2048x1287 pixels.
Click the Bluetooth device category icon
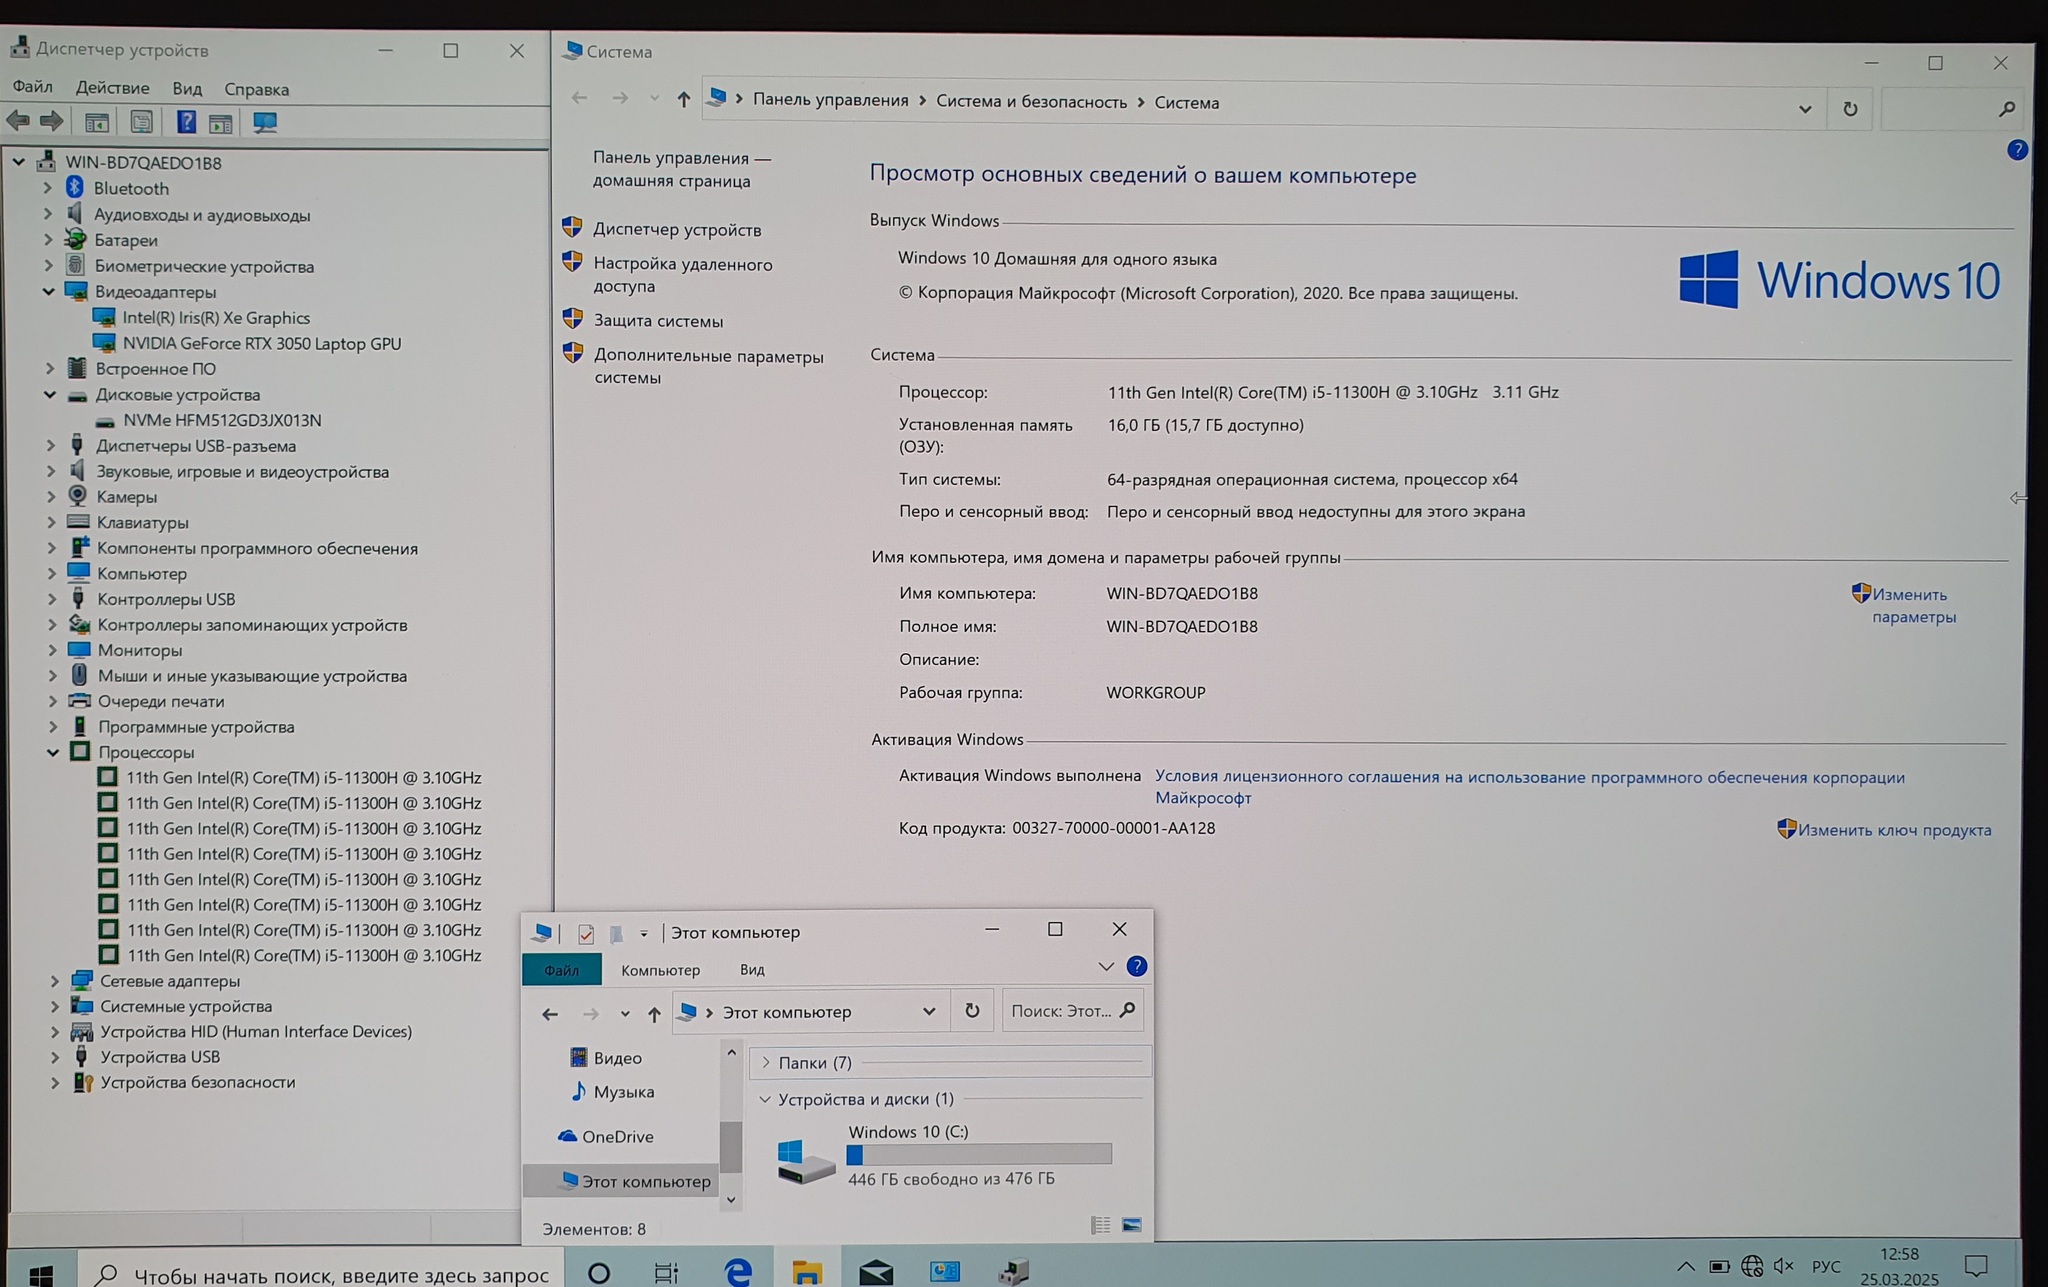(x=75, y=188)
